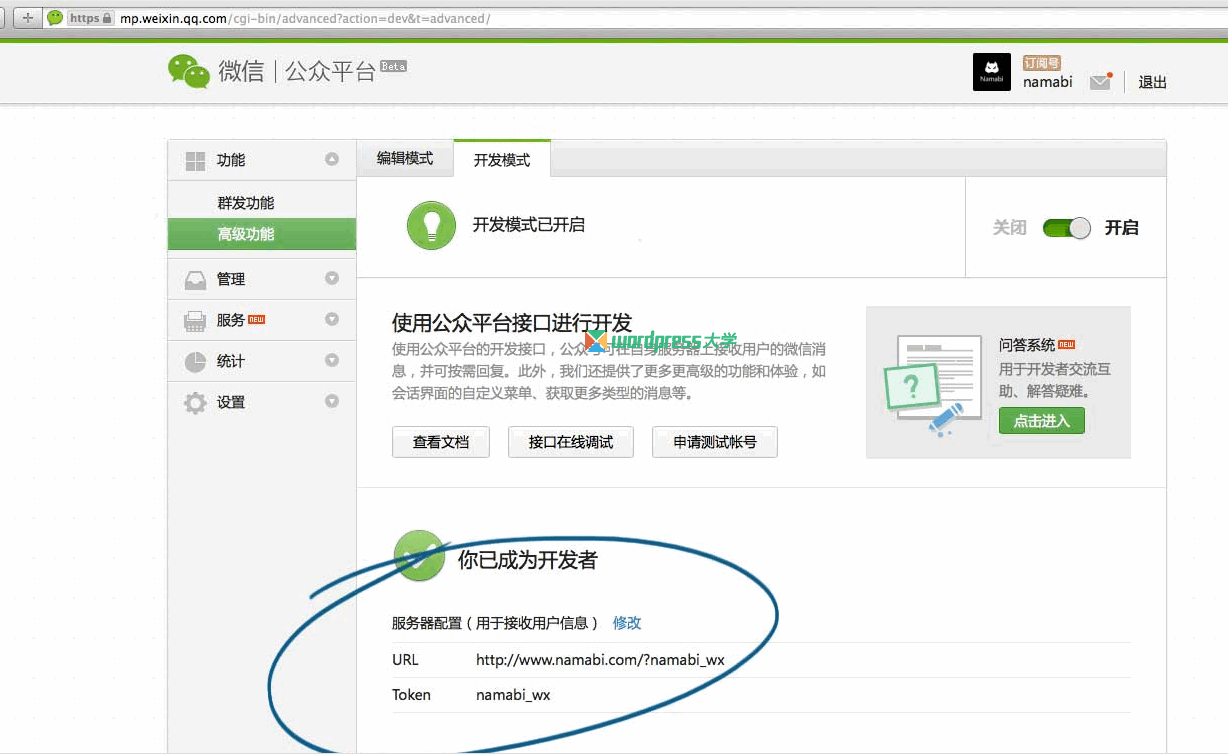
Task: Click the browser address bar URL
Action: (305, 18)
